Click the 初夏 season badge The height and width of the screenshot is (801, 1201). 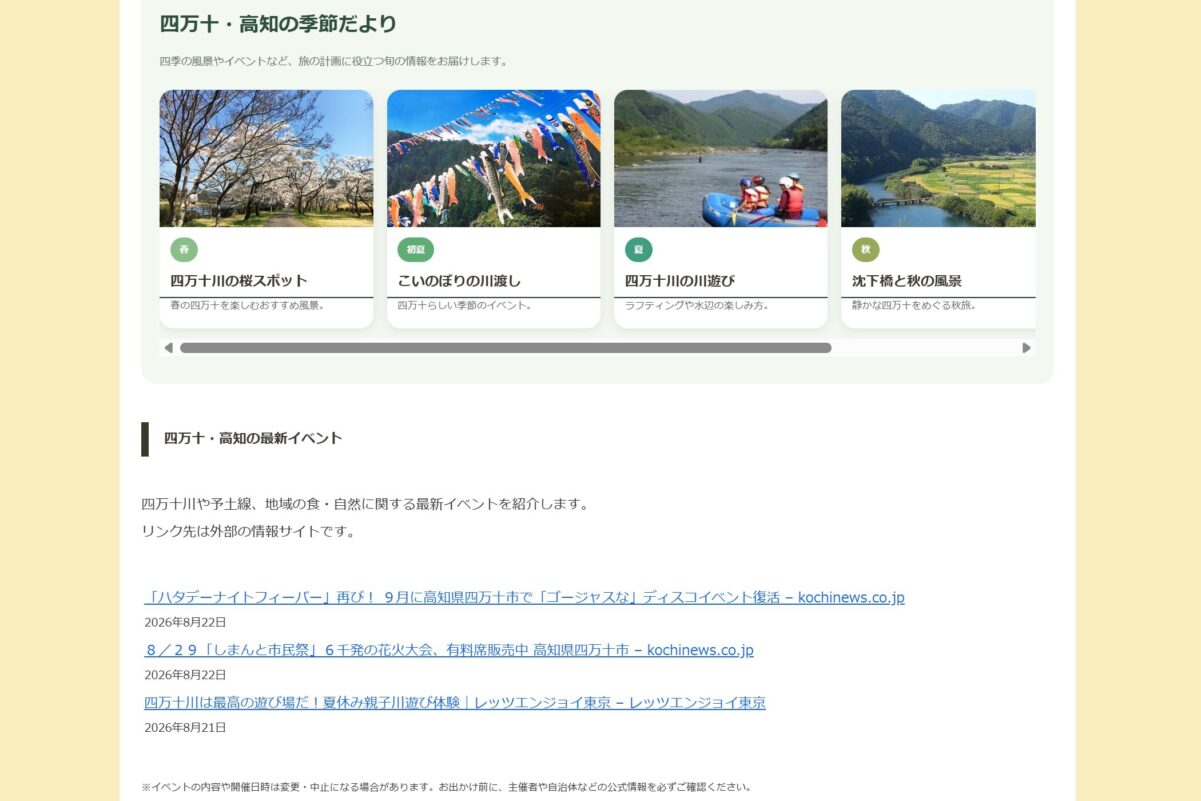pos(416,249)
